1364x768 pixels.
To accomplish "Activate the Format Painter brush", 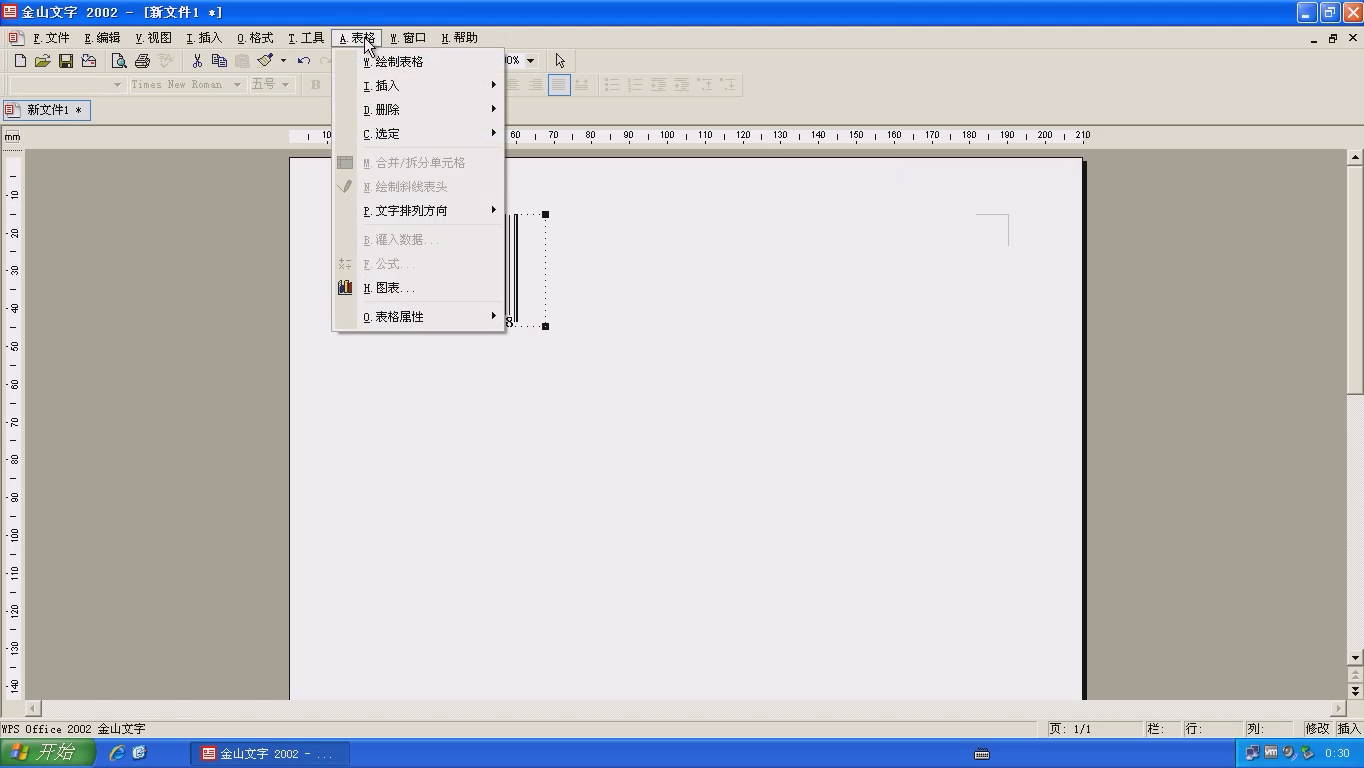I will (x=265, y=61).
